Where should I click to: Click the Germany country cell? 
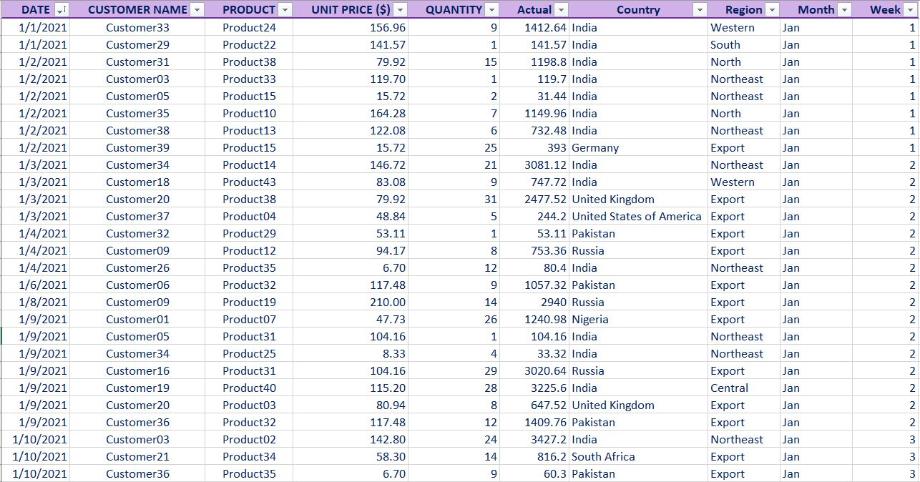pyautogui.click(x=595, y=148)
